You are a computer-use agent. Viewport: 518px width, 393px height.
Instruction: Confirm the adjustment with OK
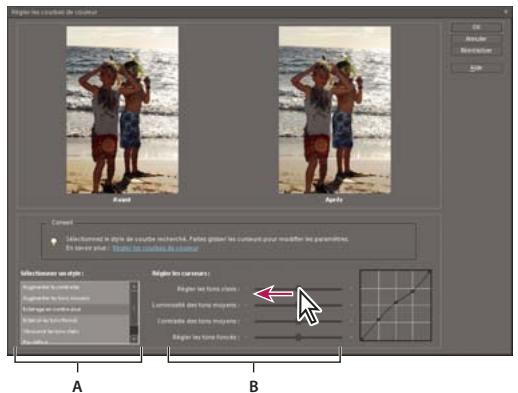click(476, 27)
